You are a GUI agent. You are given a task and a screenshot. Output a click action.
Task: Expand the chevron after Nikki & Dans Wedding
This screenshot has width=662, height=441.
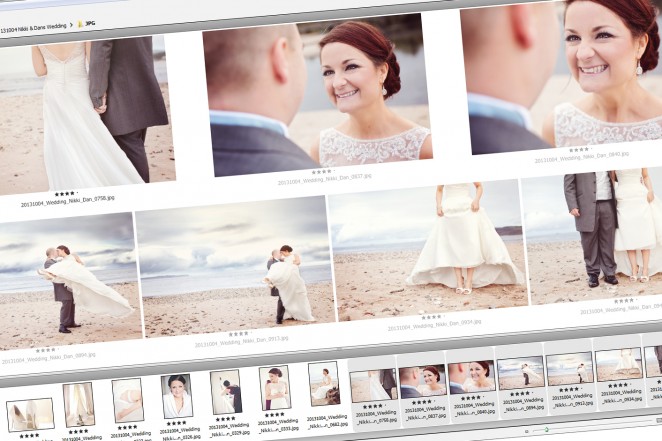coord(71,25)
